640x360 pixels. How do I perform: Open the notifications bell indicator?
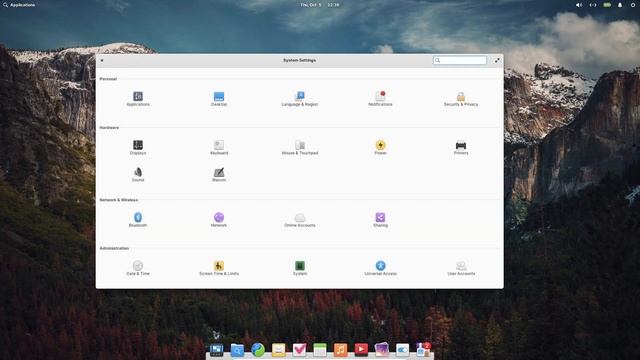620,5
